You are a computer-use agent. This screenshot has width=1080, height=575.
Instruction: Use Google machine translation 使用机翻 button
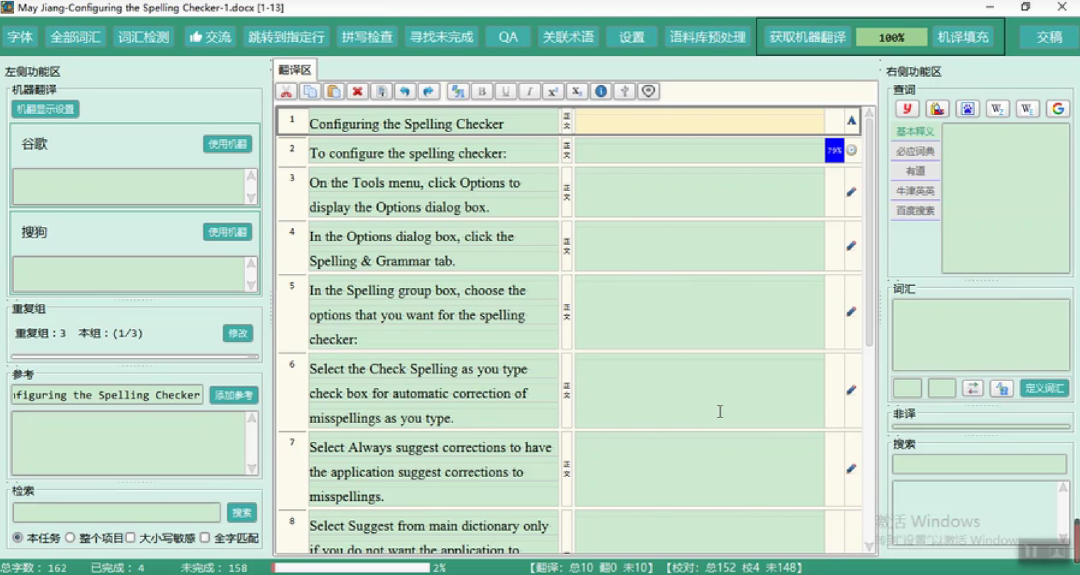click(227, 144)
